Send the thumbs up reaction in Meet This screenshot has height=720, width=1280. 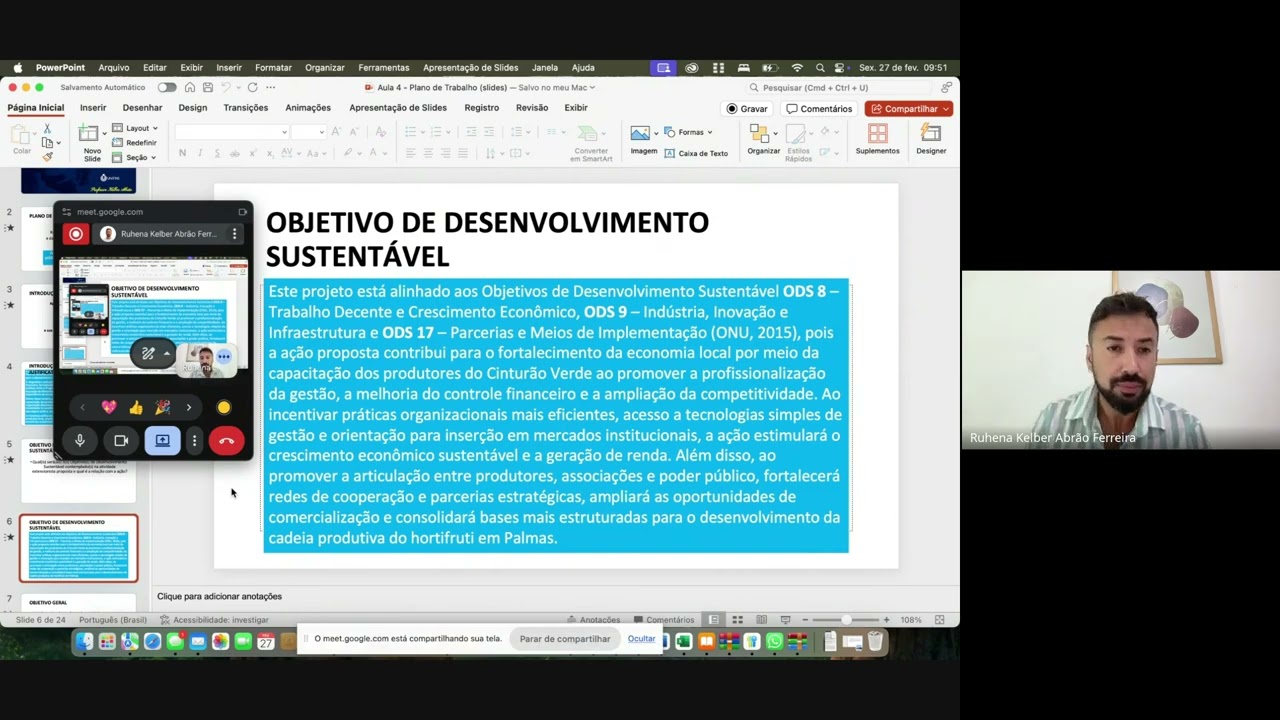136,407
